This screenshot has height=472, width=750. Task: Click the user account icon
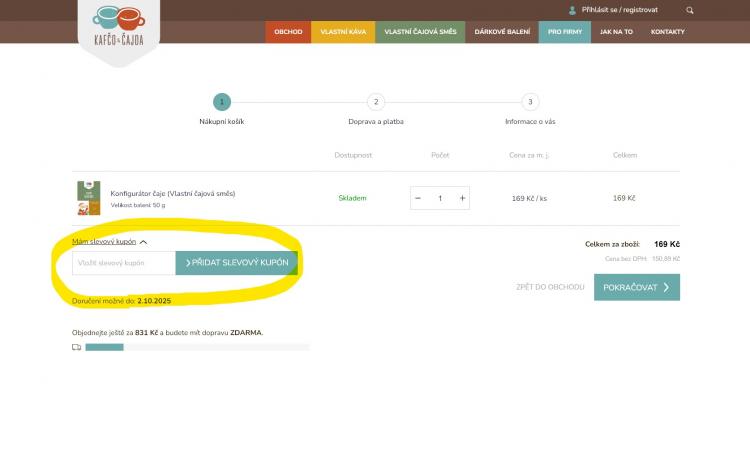point(572,10)
